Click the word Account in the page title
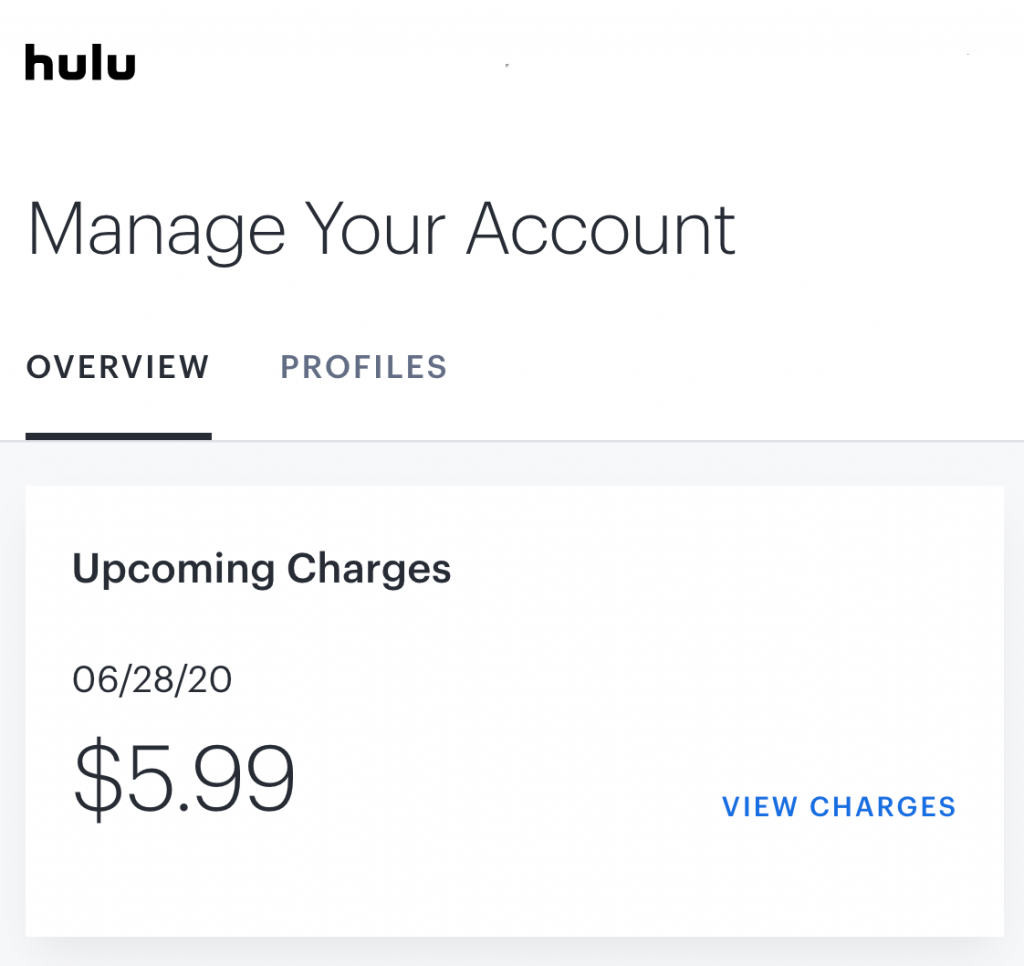The width and height of the screenshot is (1024, 966). [x=601, y=230]
